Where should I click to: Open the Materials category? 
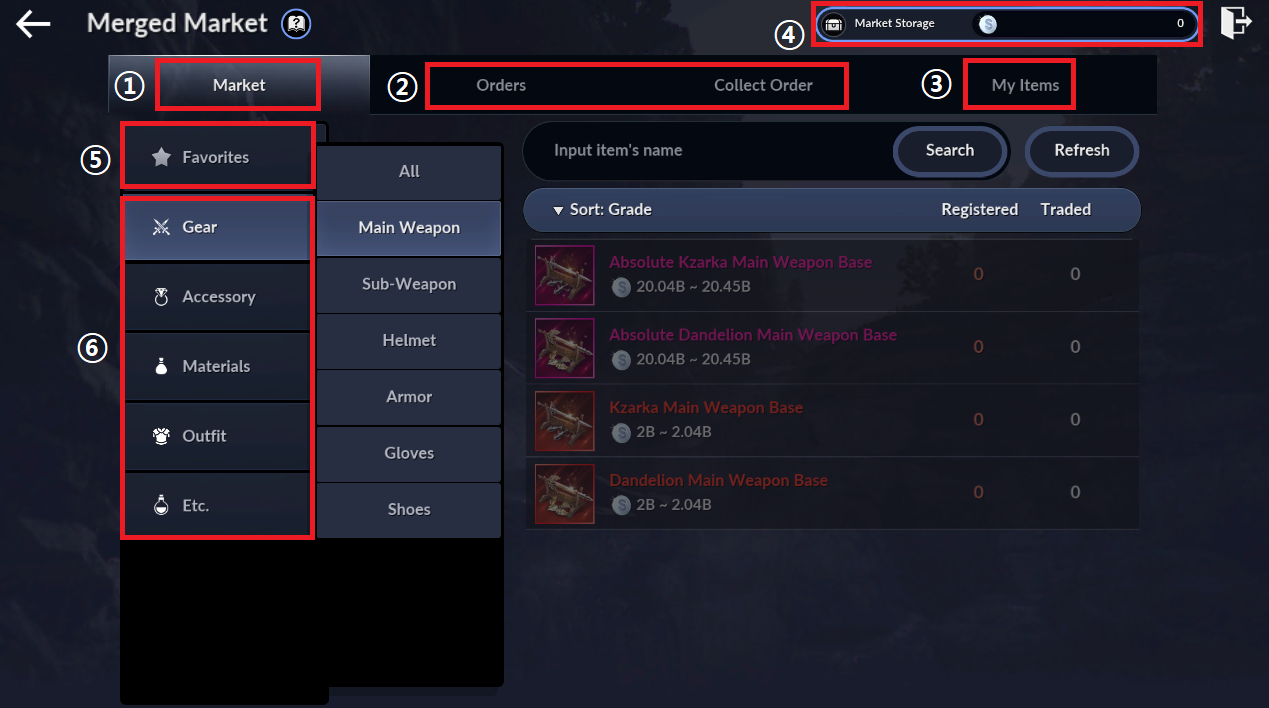(x=217, y=366)
